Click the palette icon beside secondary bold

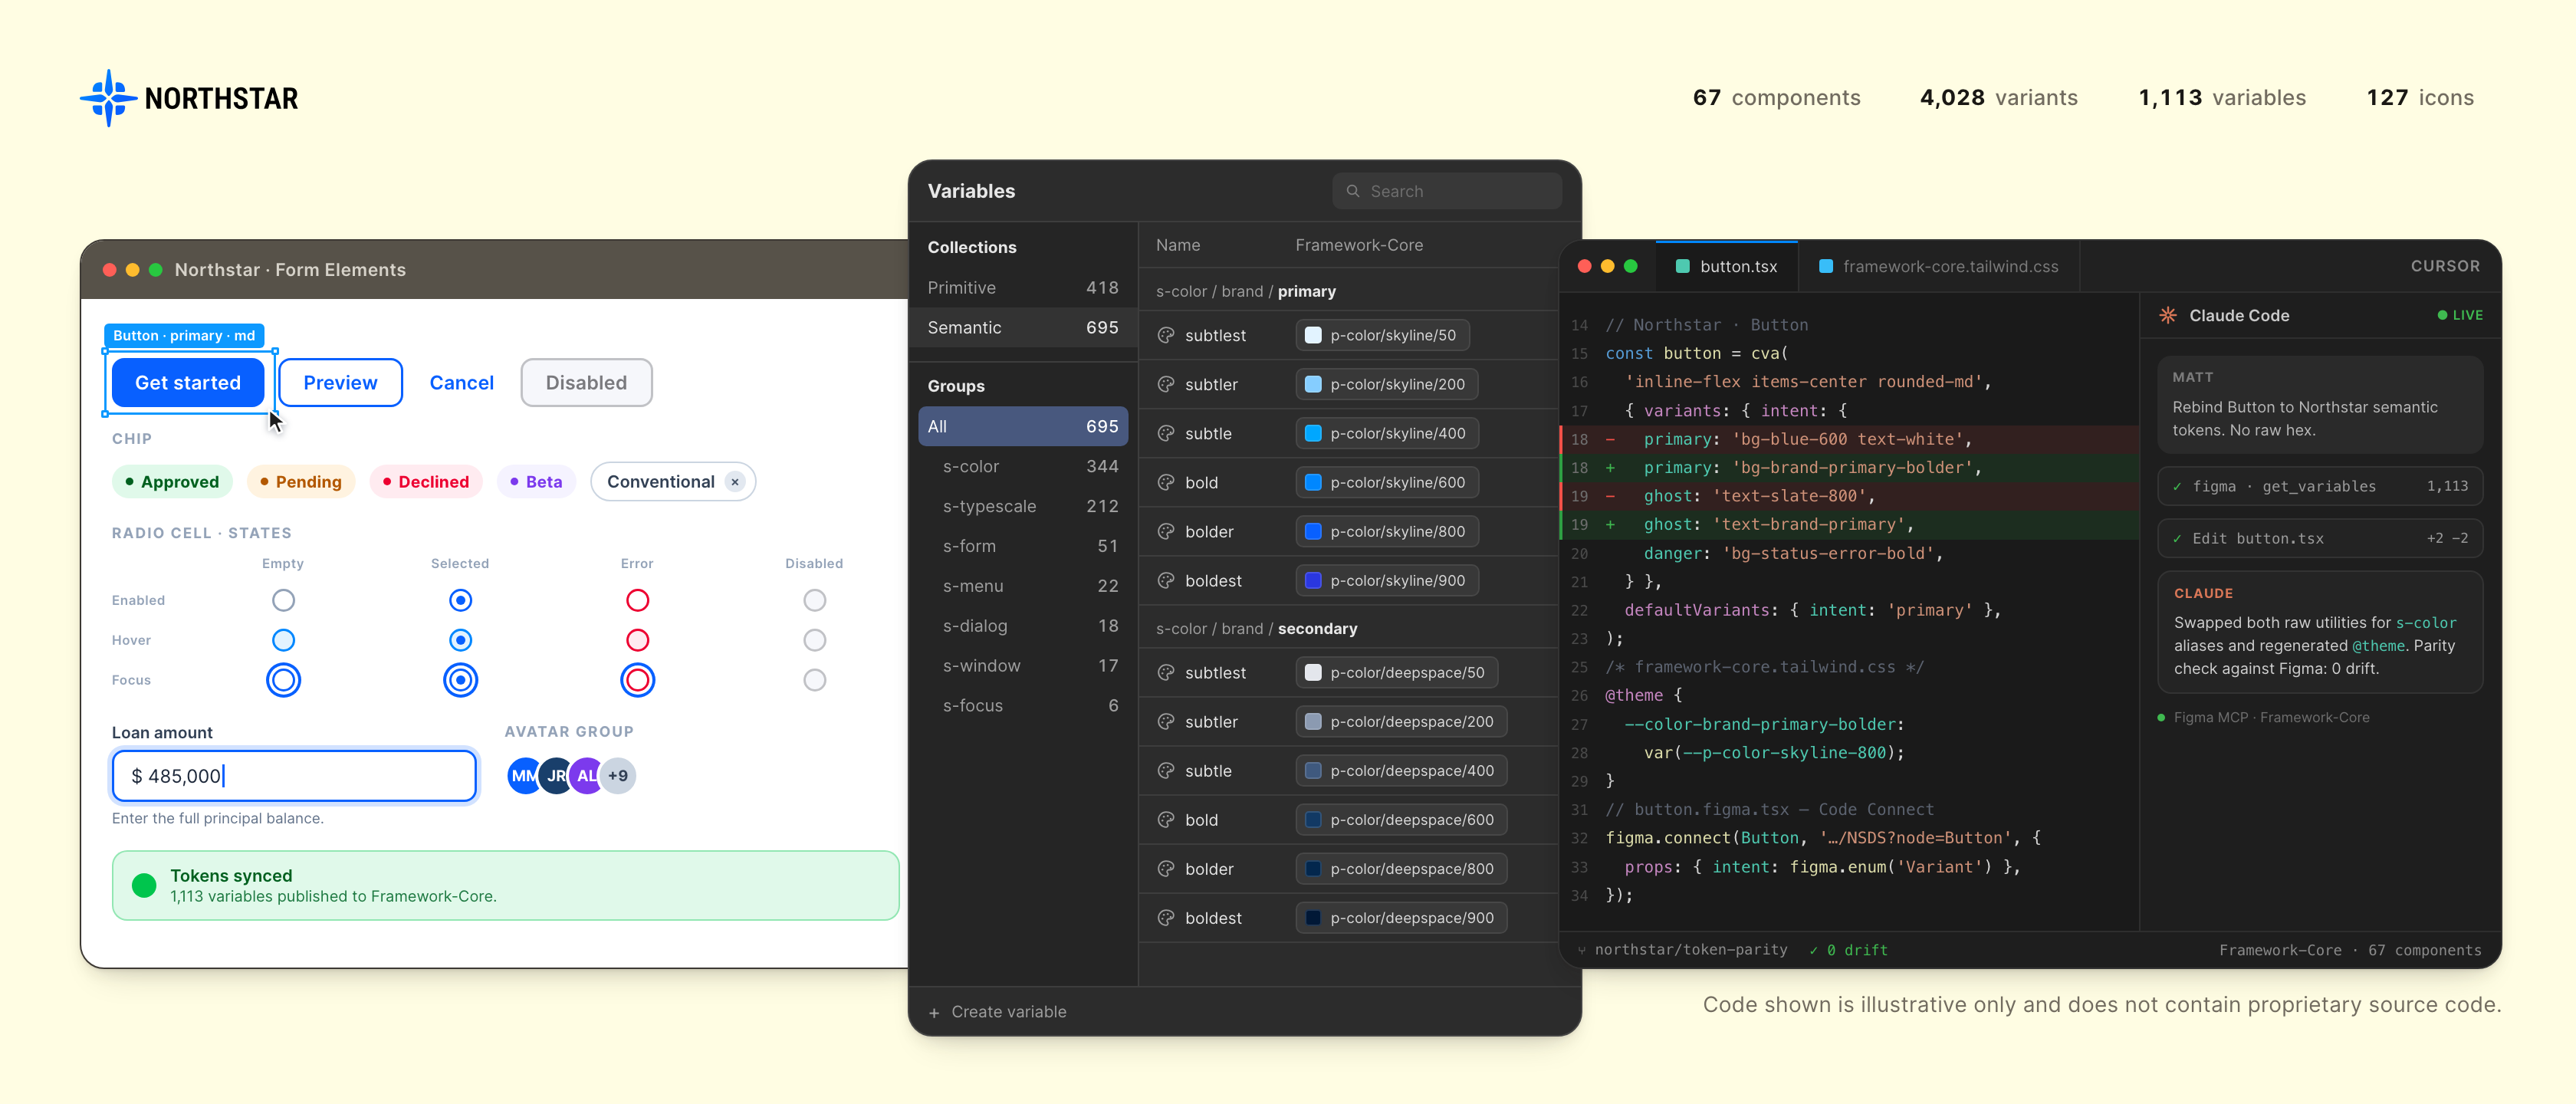coord(1165,819)
